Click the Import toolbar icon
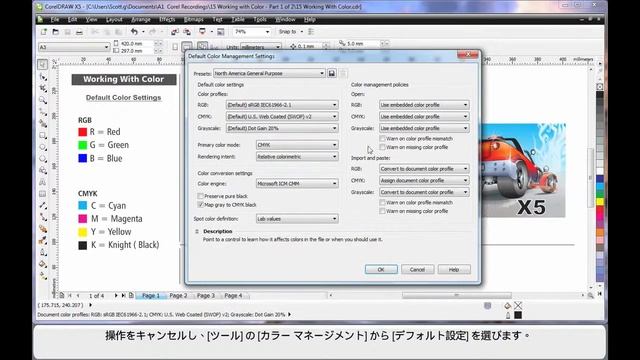Screen dimensions: 640x360 tap(175, 32)
